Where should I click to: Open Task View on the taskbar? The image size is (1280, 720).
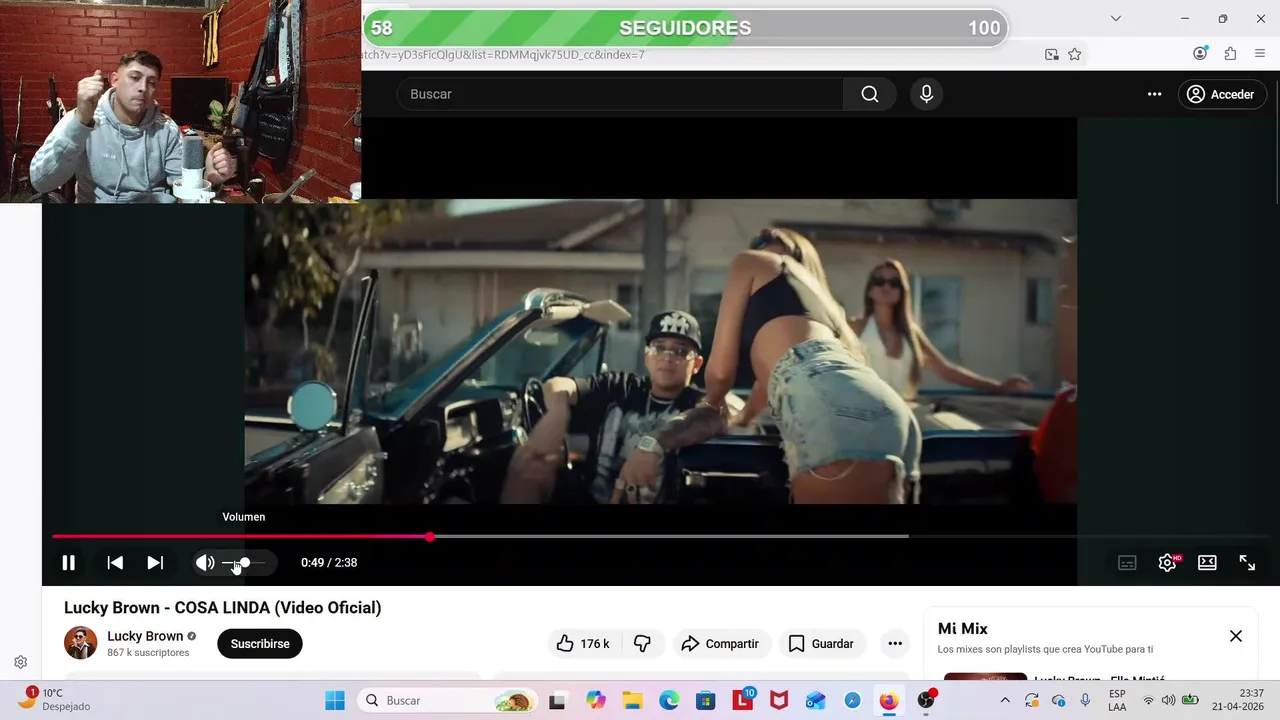pos(558,701)
